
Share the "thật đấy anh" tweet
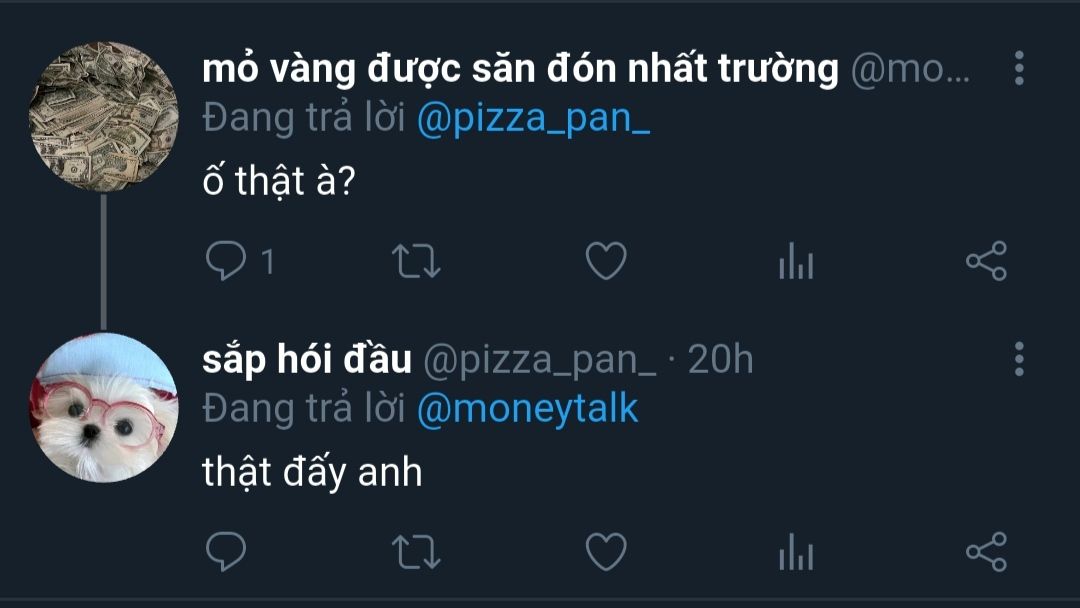point(986,552)
